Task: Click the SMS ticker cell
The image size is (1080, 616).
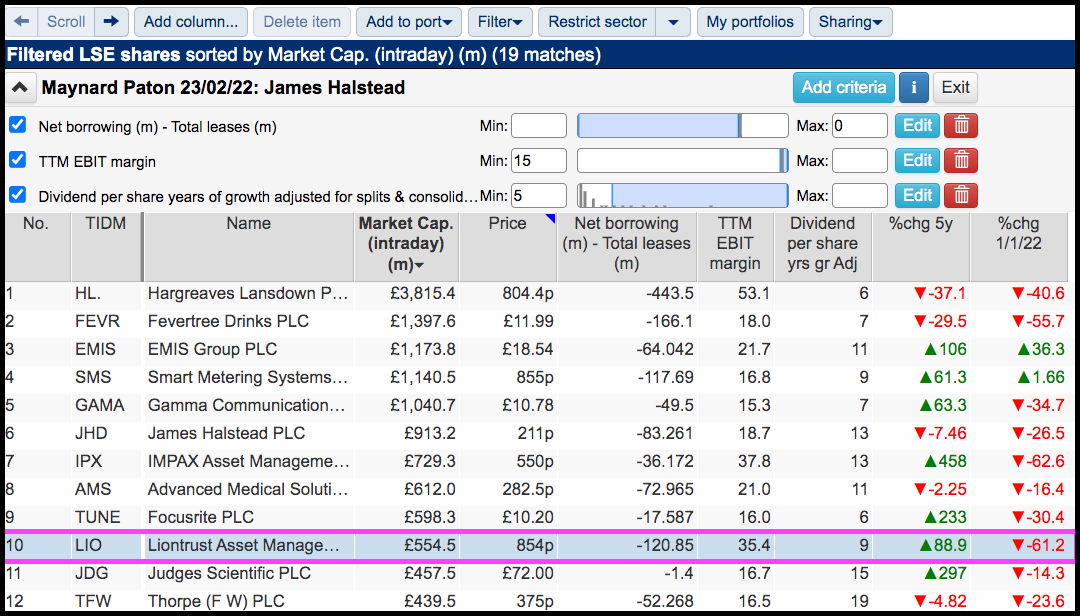Action: pos(106,378)
